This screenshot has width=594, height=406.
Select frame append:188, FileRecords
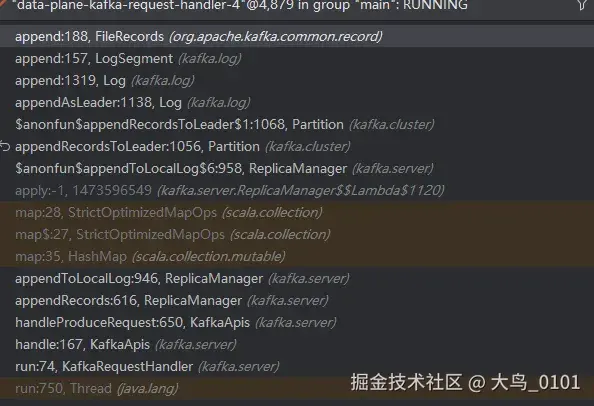(297, 36)
